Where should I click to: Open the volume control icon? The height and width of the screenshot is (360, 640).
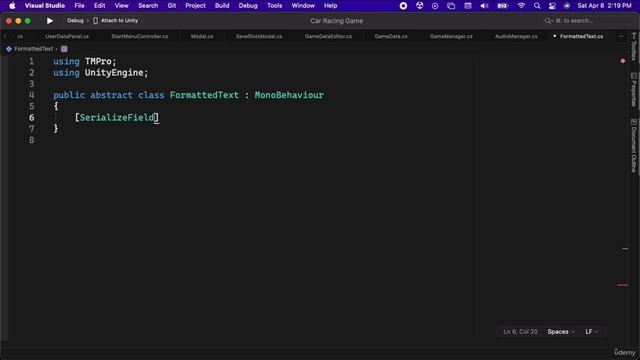484,6
